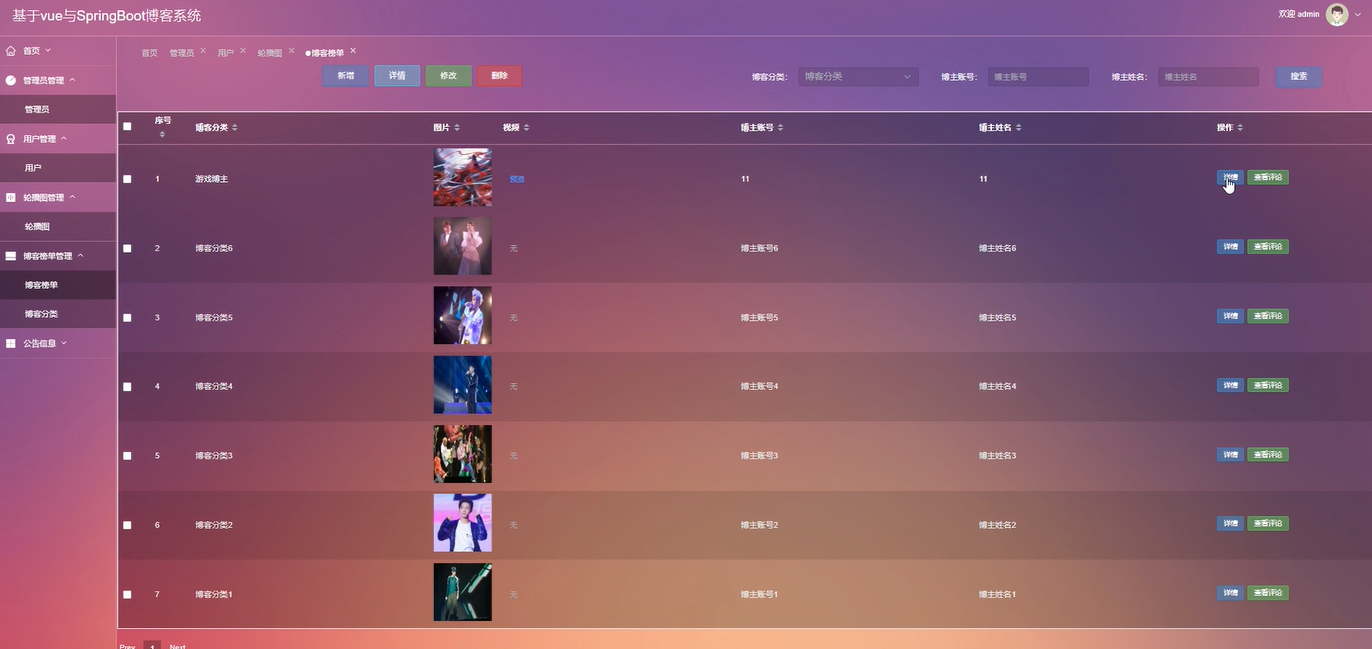Switch to the 管理员 tab
This screenshot has height=649, width=1372.
click(181, 53)
